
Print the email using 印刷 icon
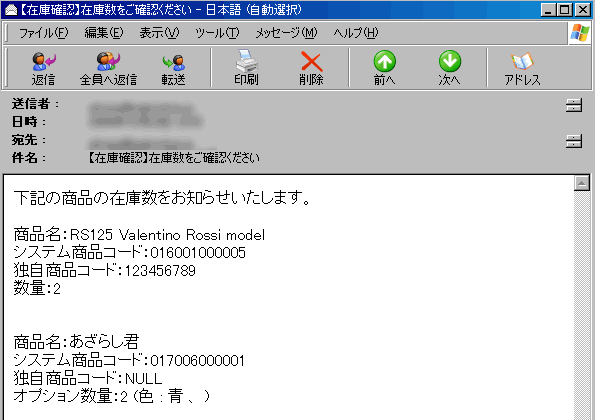point(247,68)
